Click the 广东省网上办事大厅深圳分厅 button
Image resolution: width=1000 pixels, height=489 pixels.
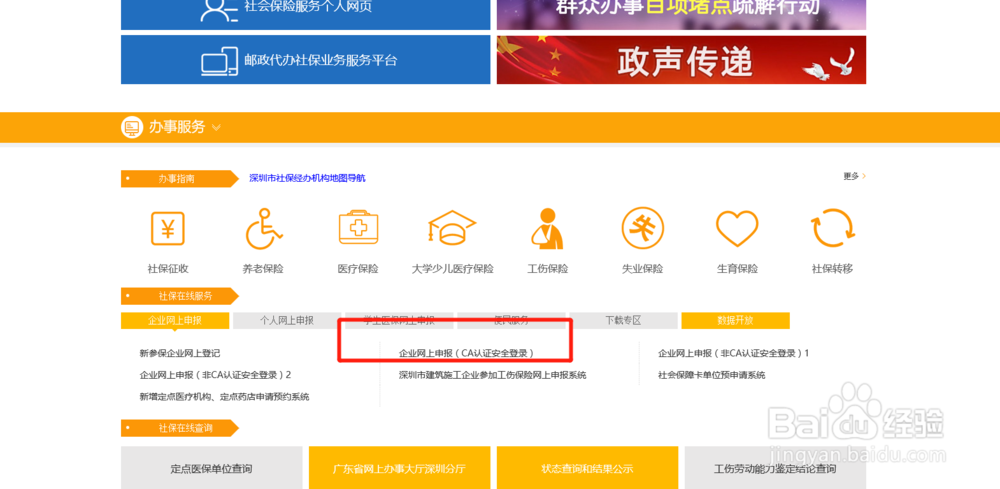[x=399, y=468]
